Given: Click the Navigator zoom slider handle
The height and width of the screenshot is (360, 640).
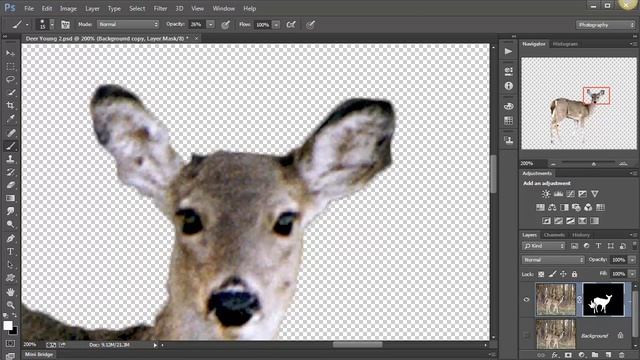Looking at the screenshot, I should click(594, 164).
